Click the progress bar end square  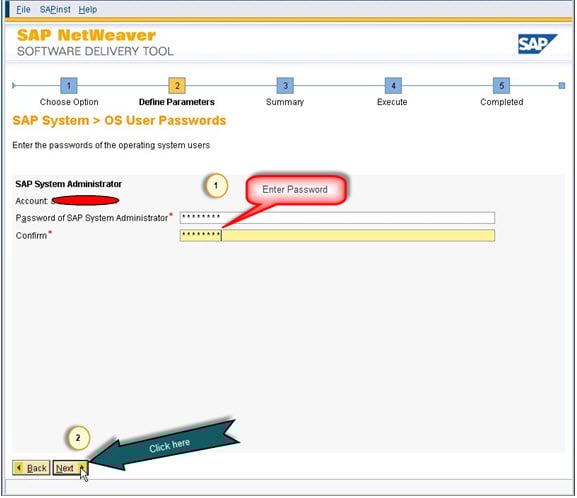tap(562, 86)
